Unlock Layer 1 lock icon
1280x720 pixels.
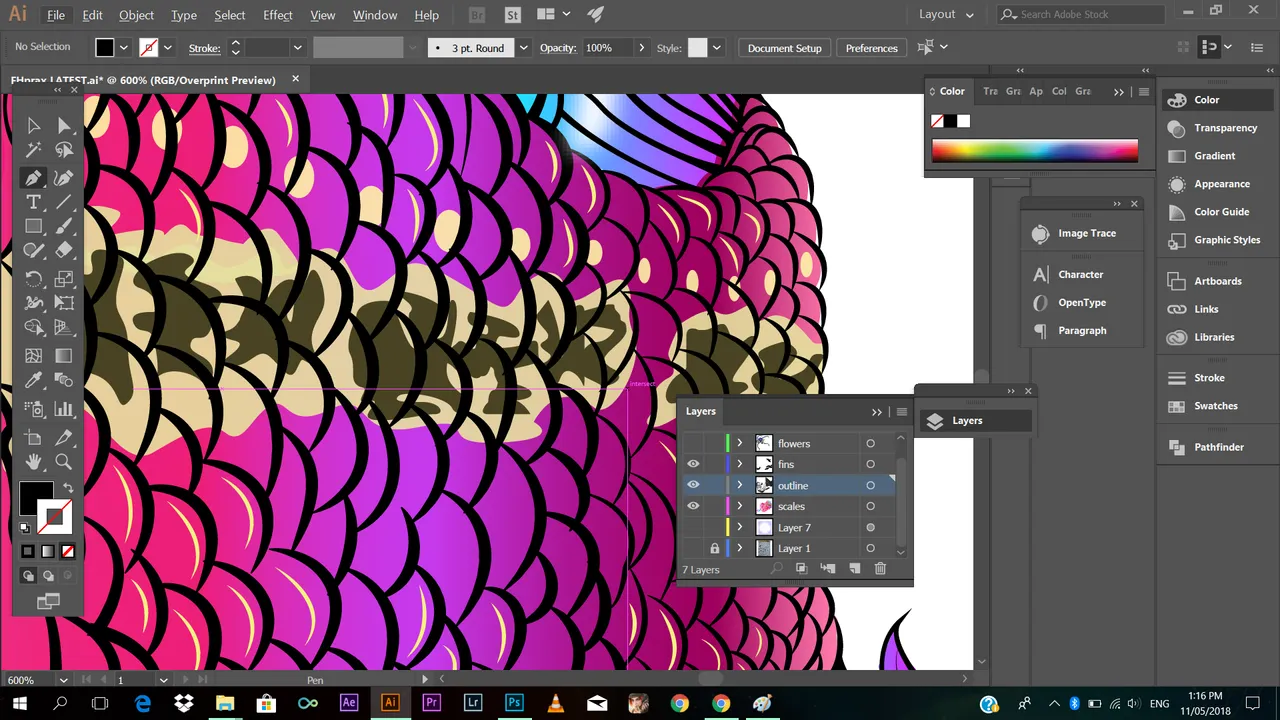pyautogui.click(x=714, y=548)
